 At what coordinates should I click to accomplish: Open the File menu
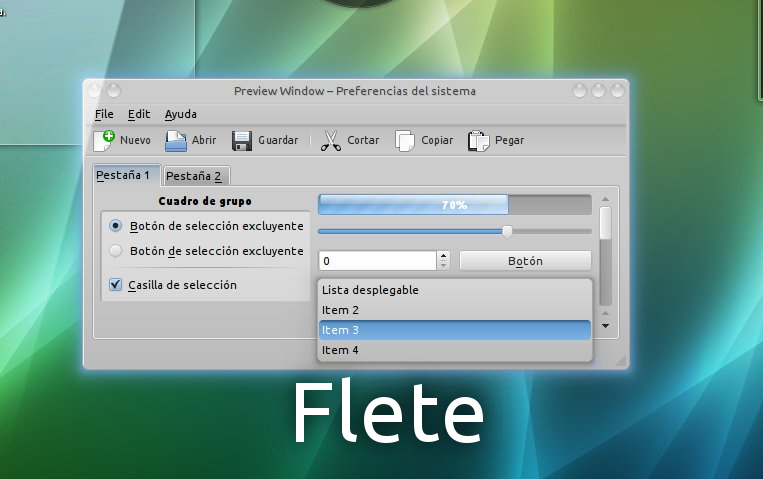pos(104,114)
